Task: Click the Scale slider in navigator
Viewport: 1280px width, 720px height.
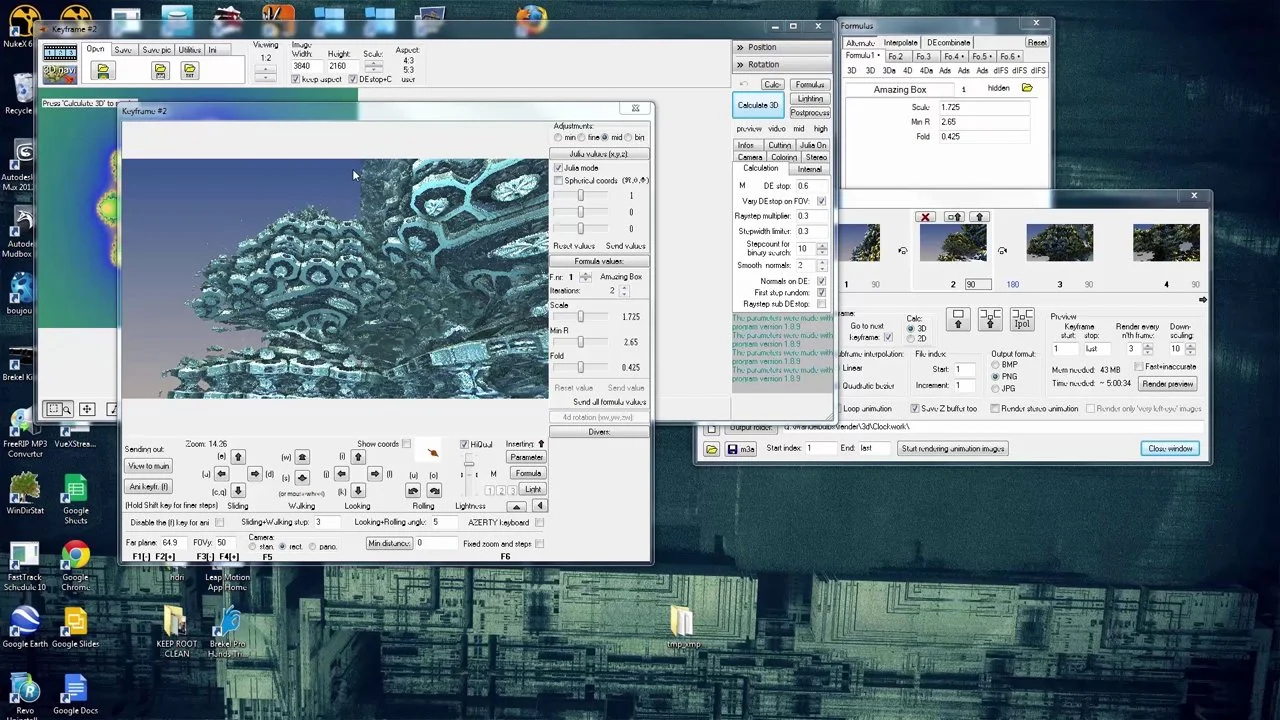Action: (x=580, y=317)
